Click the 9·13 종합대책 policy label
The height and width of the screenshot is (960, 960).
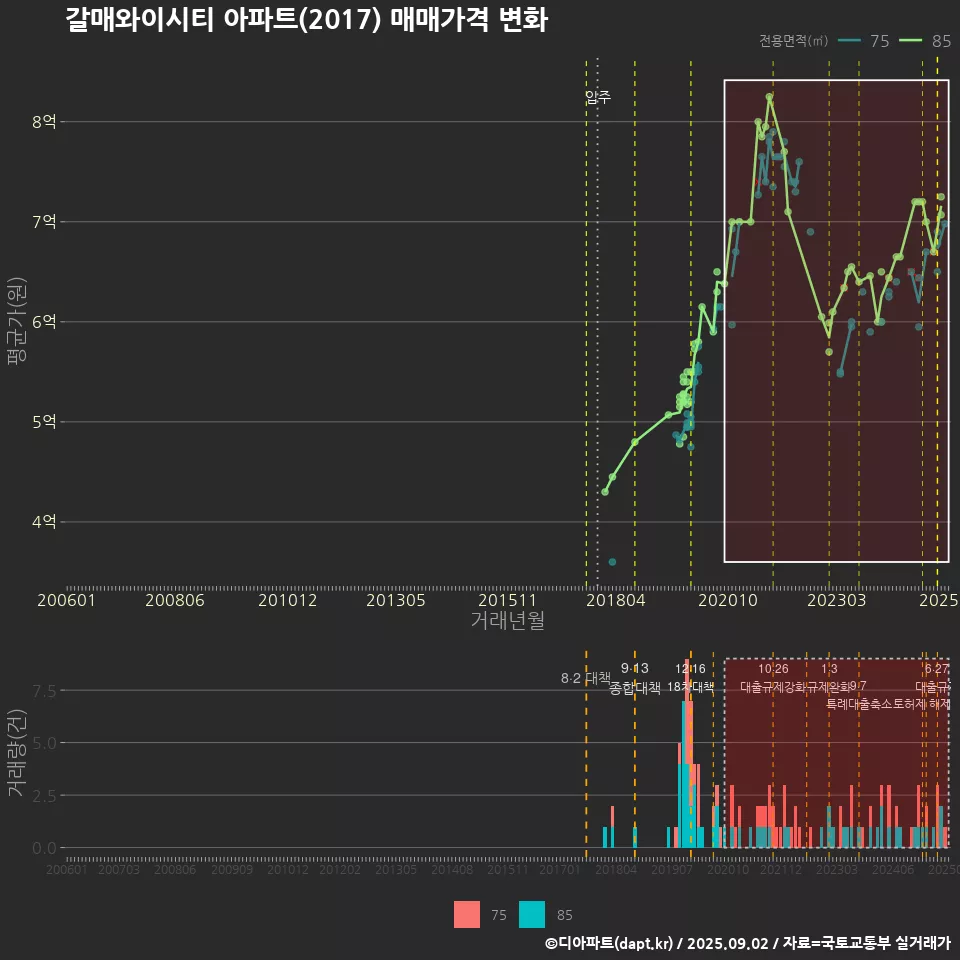click(x=635, y=678)
